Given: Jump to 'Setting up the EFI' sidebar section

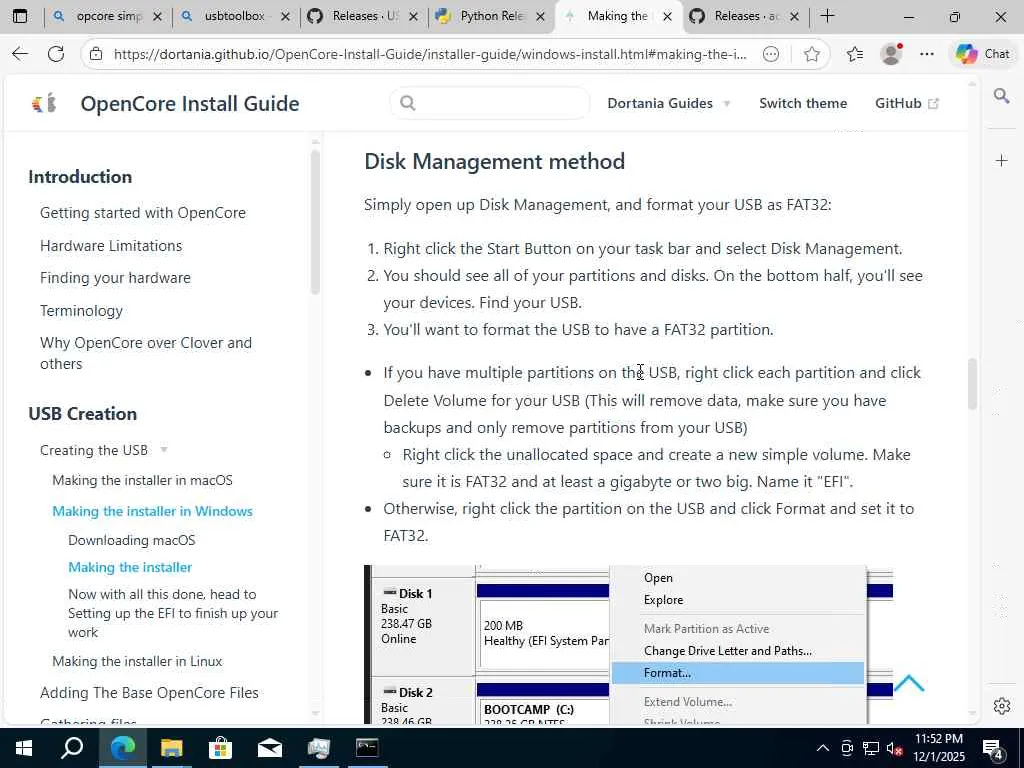Looking at the screenshot, I should [x=173, y=613].
